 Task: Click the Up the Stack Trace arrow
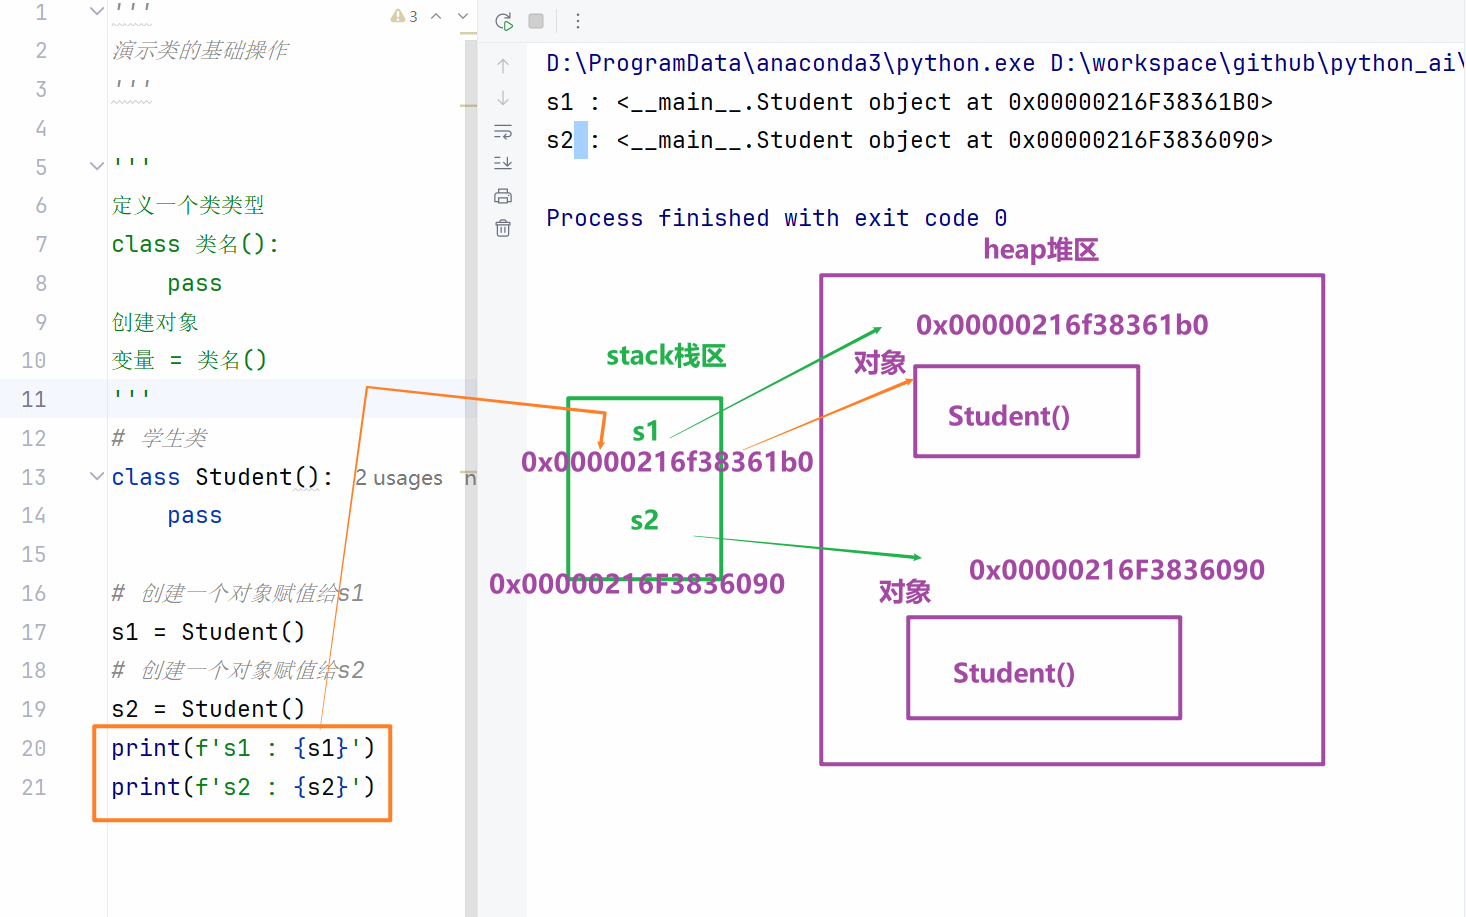pos(503,66)
